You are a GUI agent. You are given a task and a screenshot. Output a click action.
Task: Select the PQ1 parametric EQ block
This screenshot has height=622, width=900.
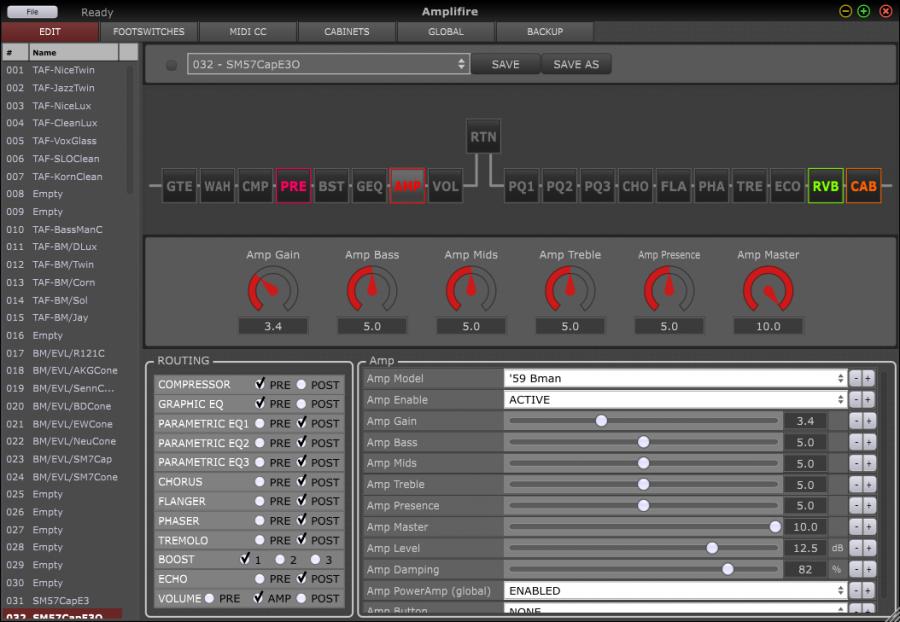click(x=521, y=186)
